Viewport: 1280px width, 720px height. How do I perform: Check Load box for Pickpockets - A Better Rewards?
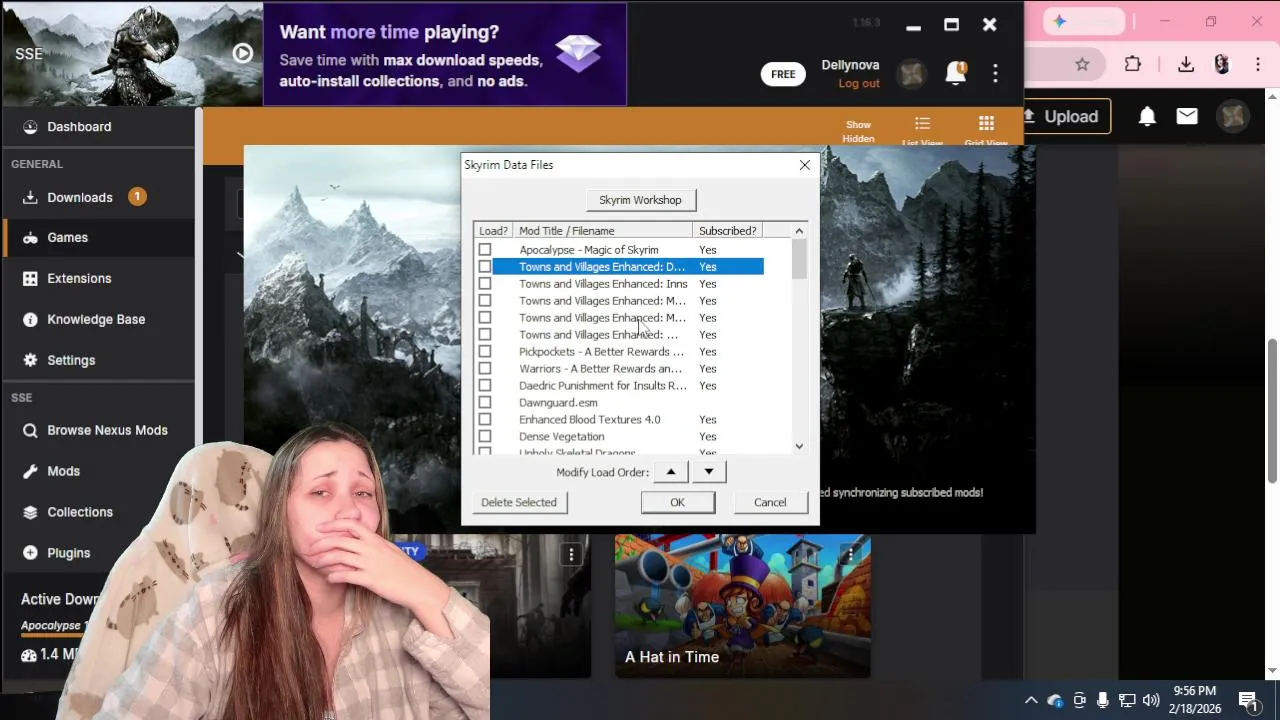485,352
